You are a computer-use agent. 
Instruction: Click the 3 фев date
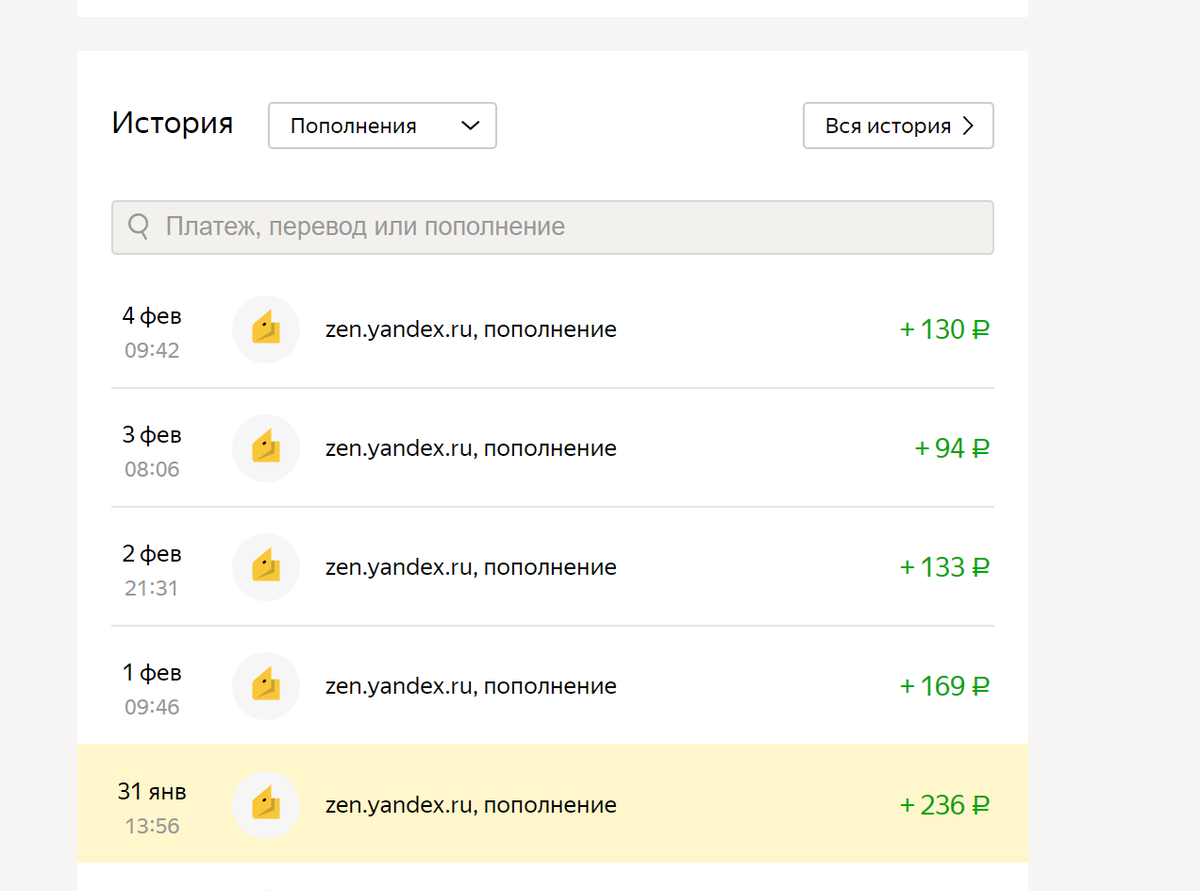pyautogui.click(x=152, y=435)
